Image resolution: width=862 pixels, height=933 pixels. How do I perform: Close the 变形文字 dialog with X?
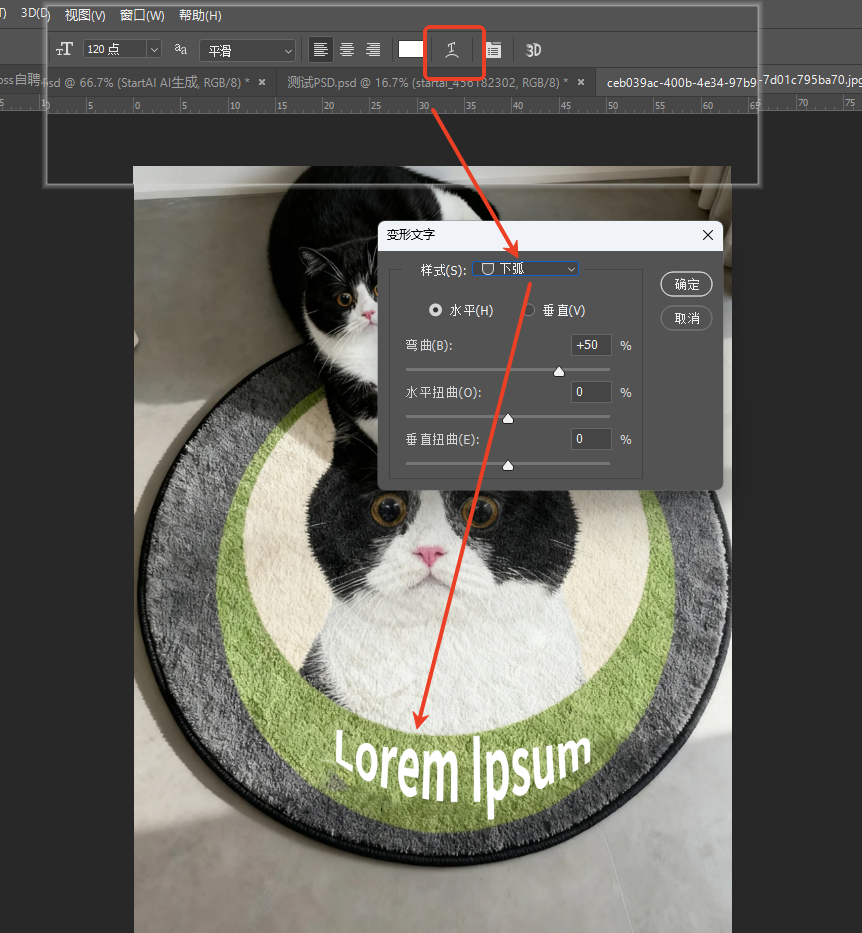pyautogui.click(x=708, y=235)
